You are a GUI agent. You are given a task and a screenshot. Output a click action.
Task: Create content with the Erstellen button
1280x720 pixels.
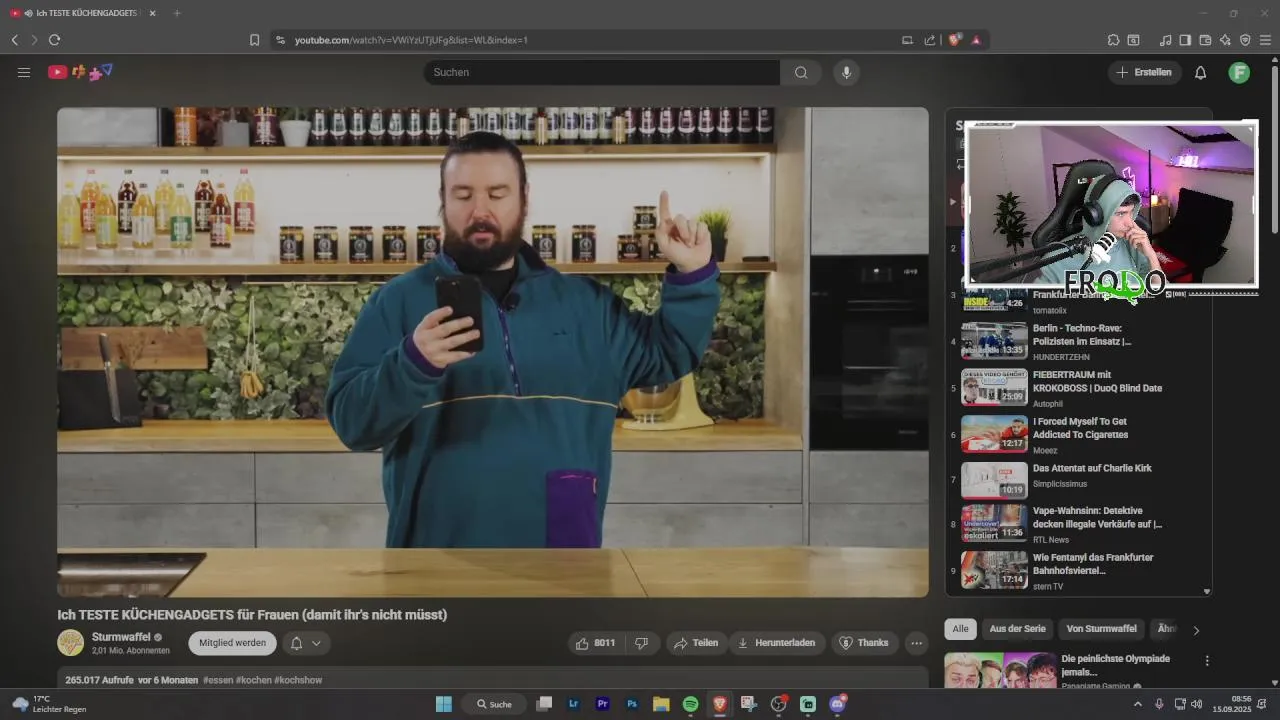(1144, 72)
